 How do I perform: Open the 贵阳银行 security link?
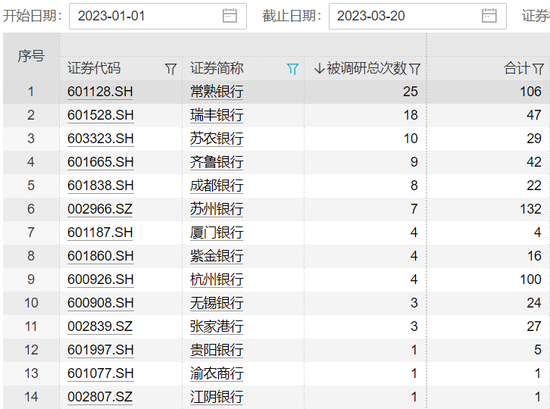[x=216, y=350]
